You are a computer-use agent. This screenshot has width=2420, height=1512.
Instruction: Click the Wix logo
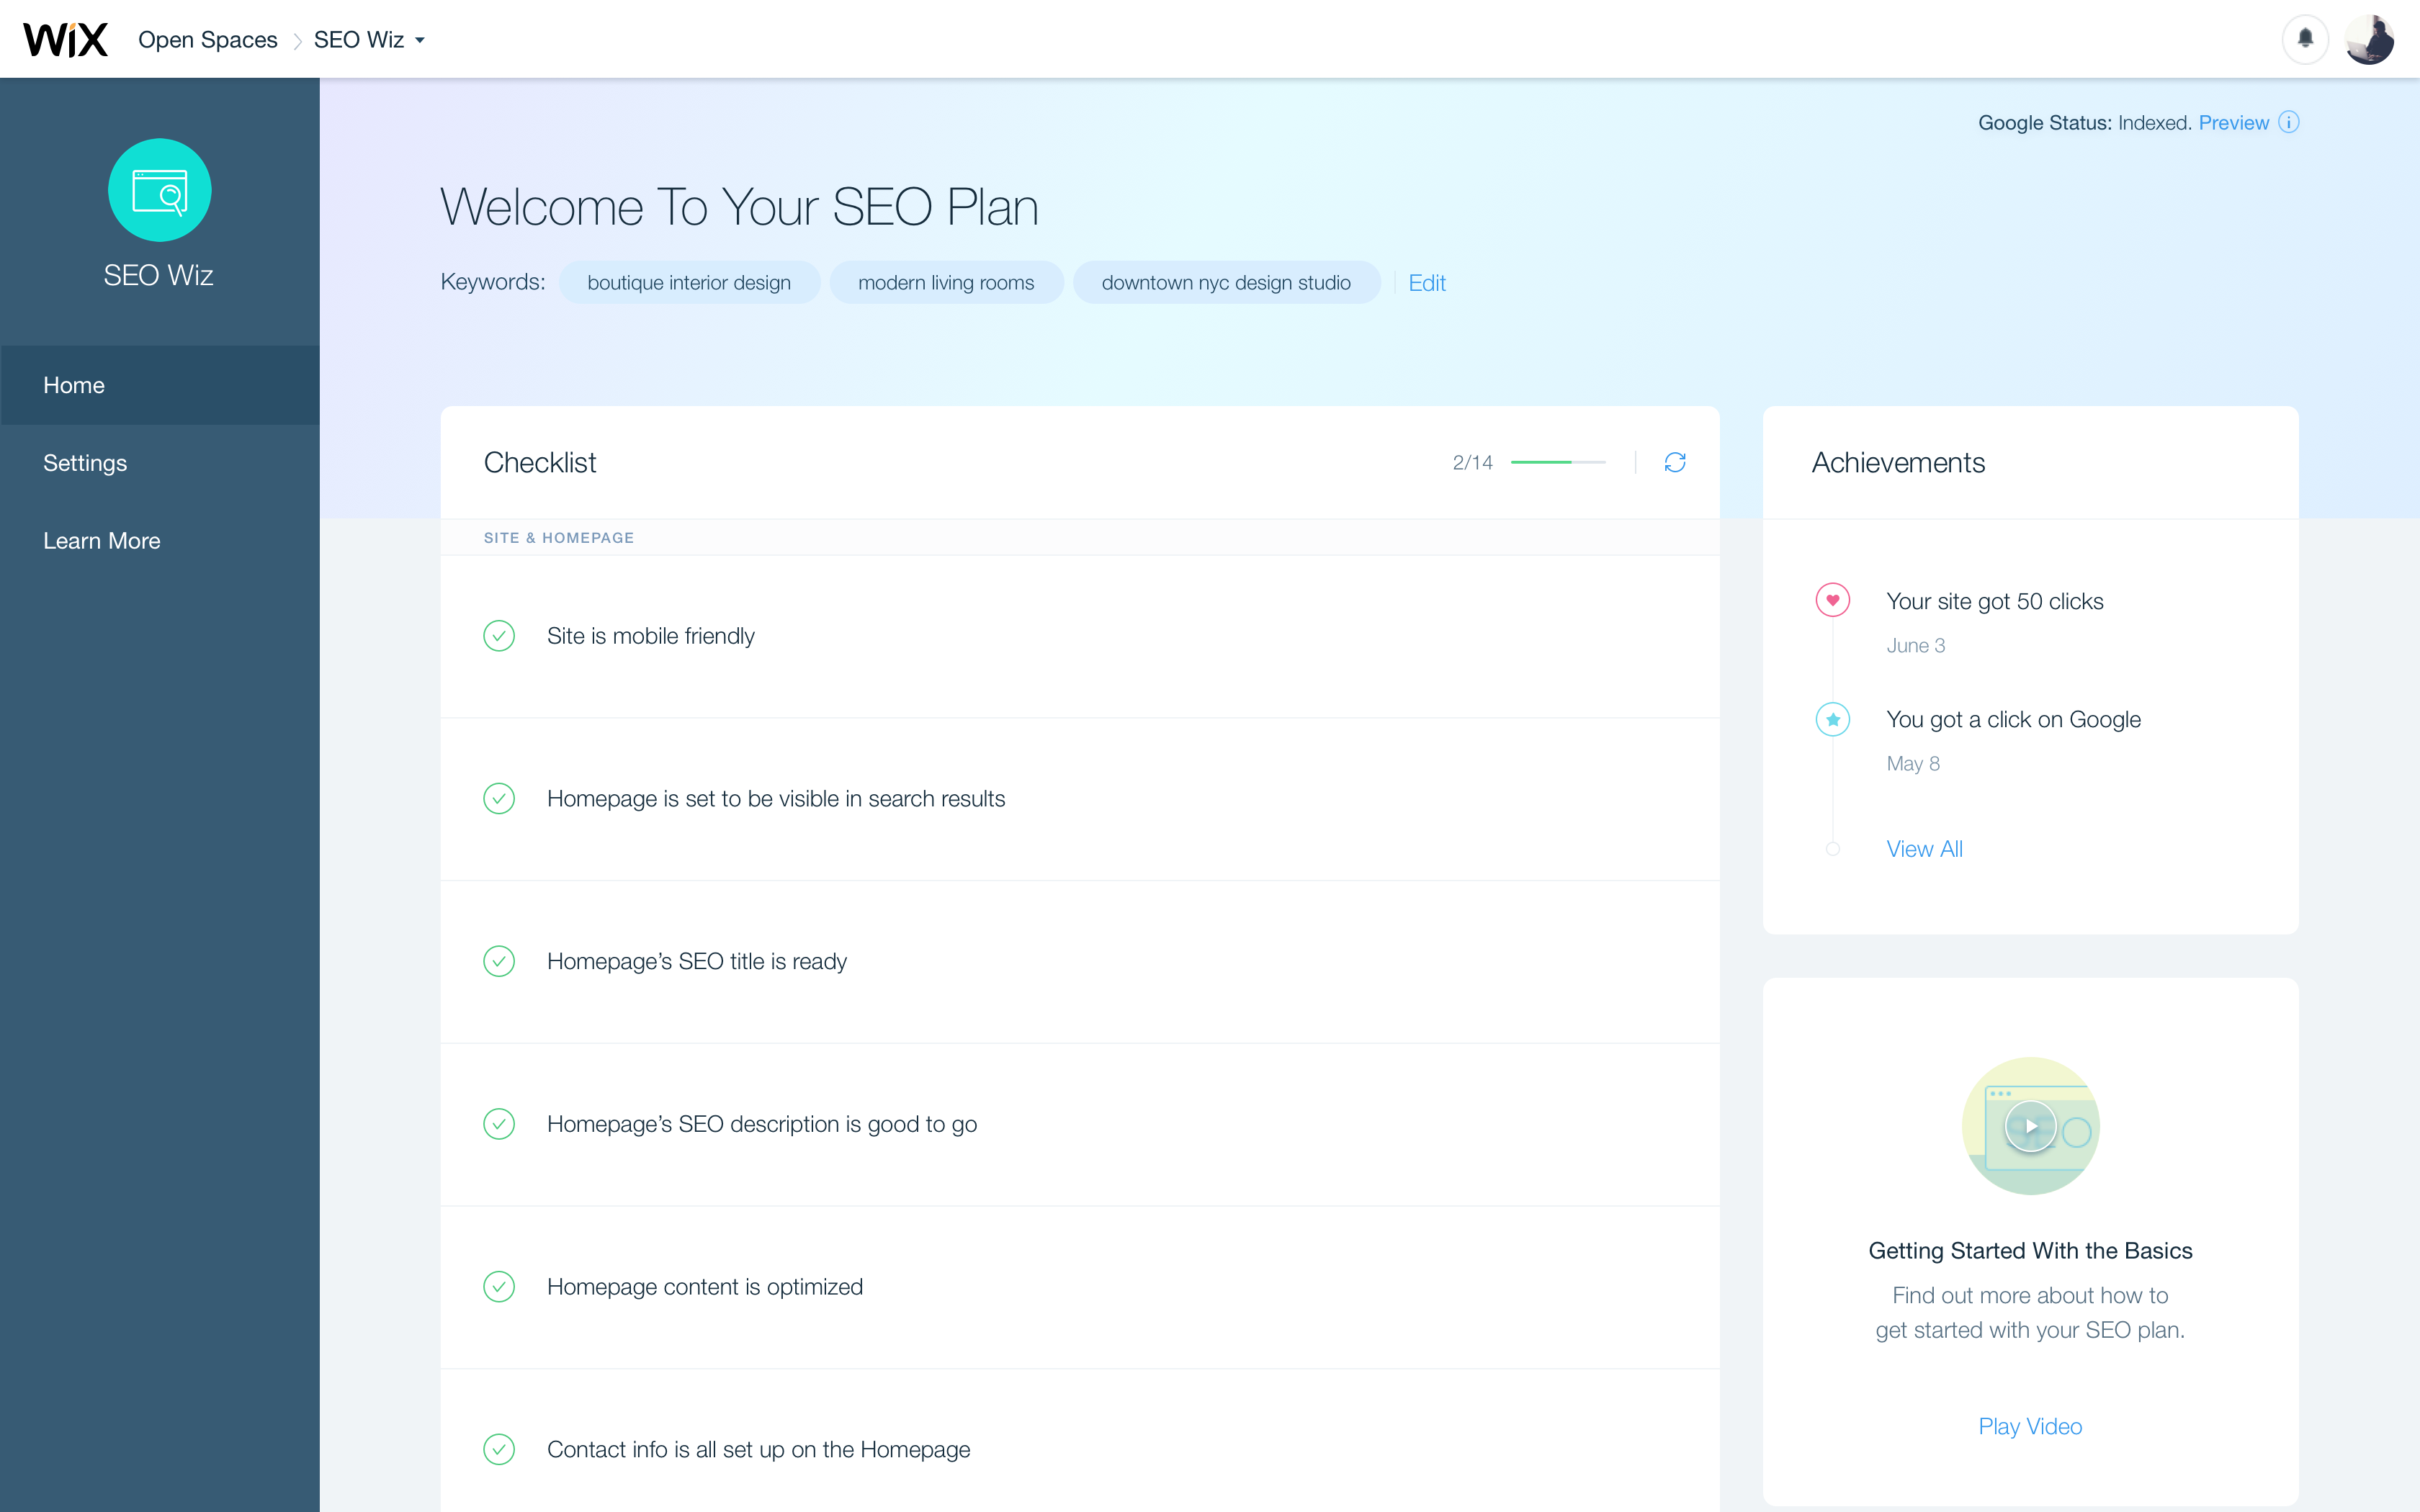(x=65, y=40)
